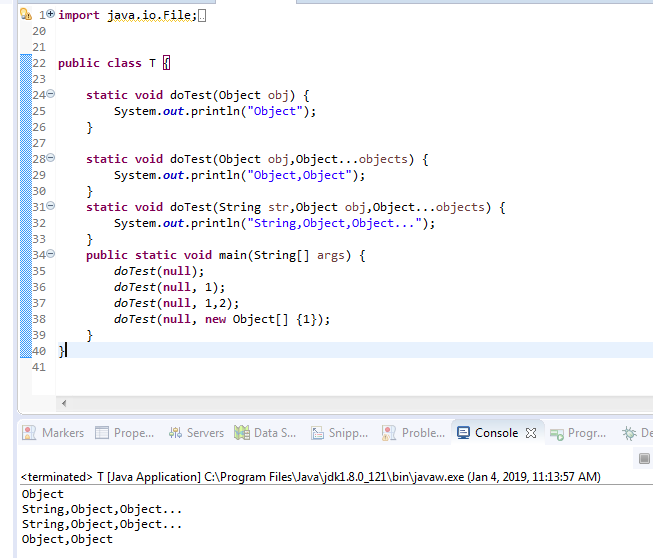
Task: Click the Problems tab icon
Action: pos(389,433)
